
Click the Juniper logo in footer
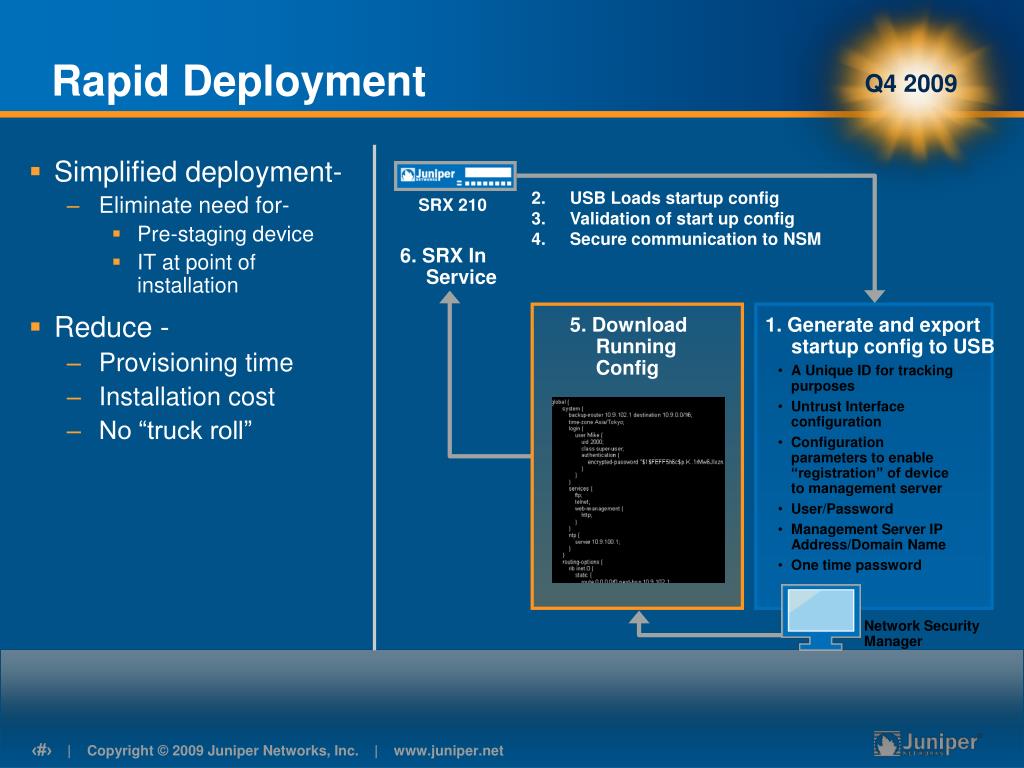click(927, 743)
